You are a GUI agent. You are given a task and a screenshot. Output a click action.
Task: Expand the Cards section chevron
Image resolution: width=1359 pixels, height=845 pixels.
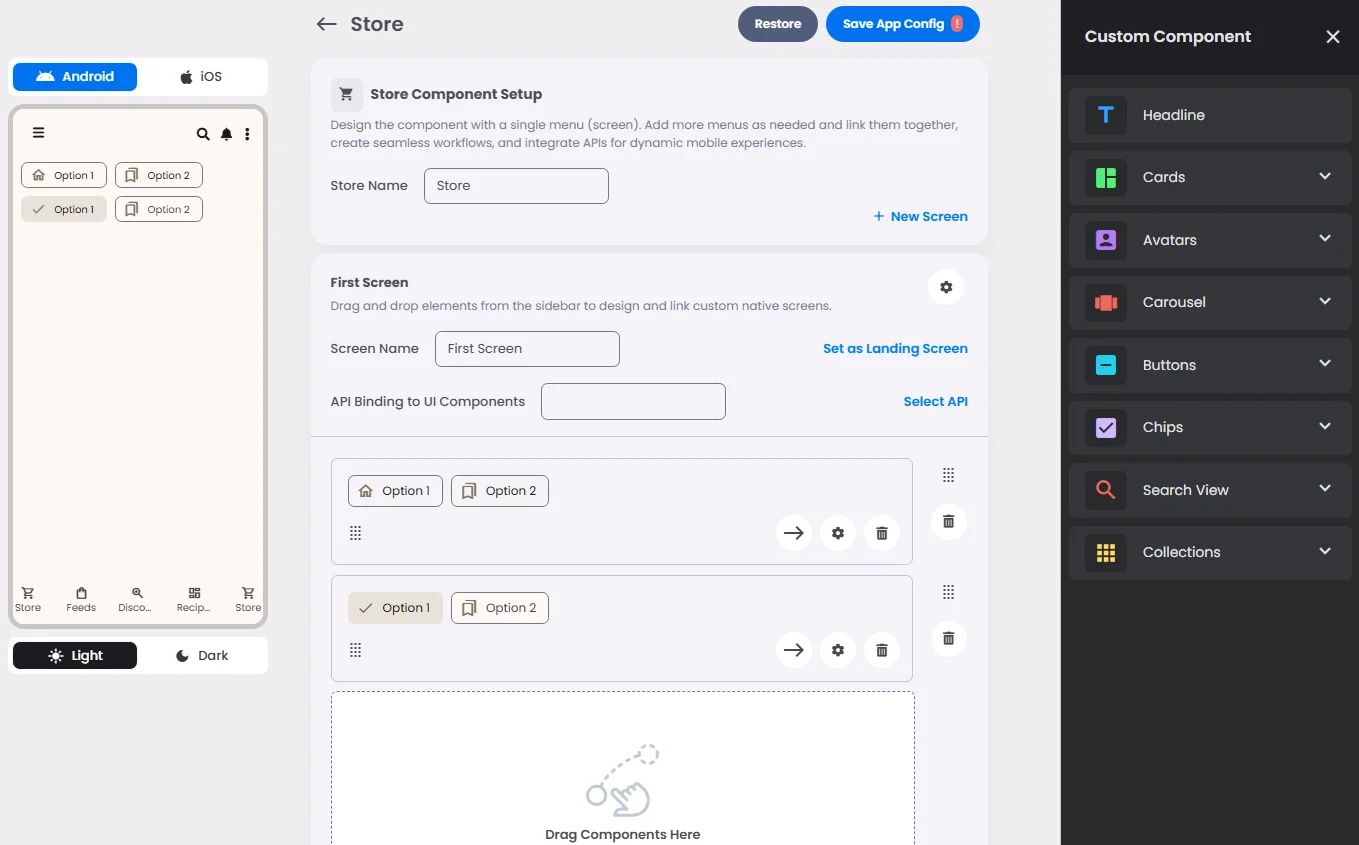tap(1325, 177)
